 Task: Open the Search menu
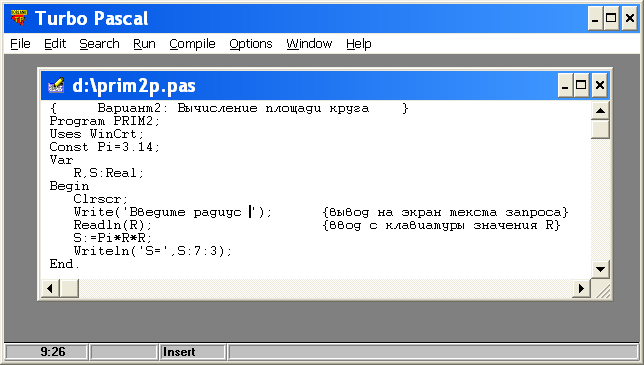point(99,44)
